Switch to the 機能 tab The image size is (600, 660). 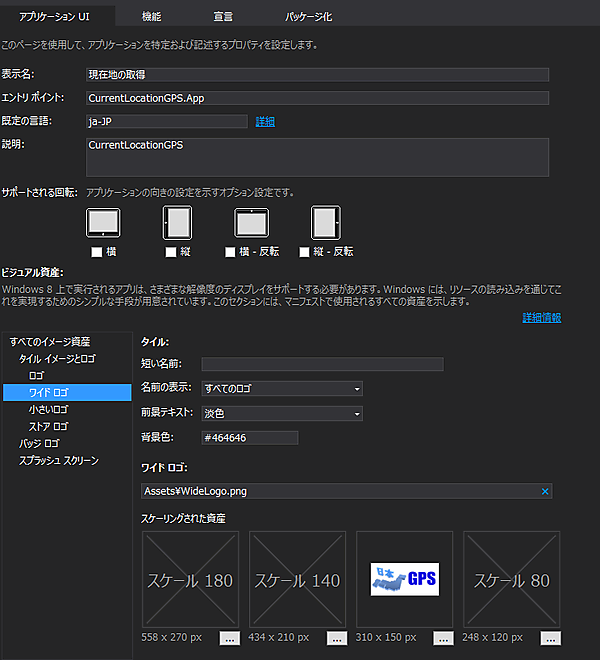pyautogui.click(x=151, y=17)
